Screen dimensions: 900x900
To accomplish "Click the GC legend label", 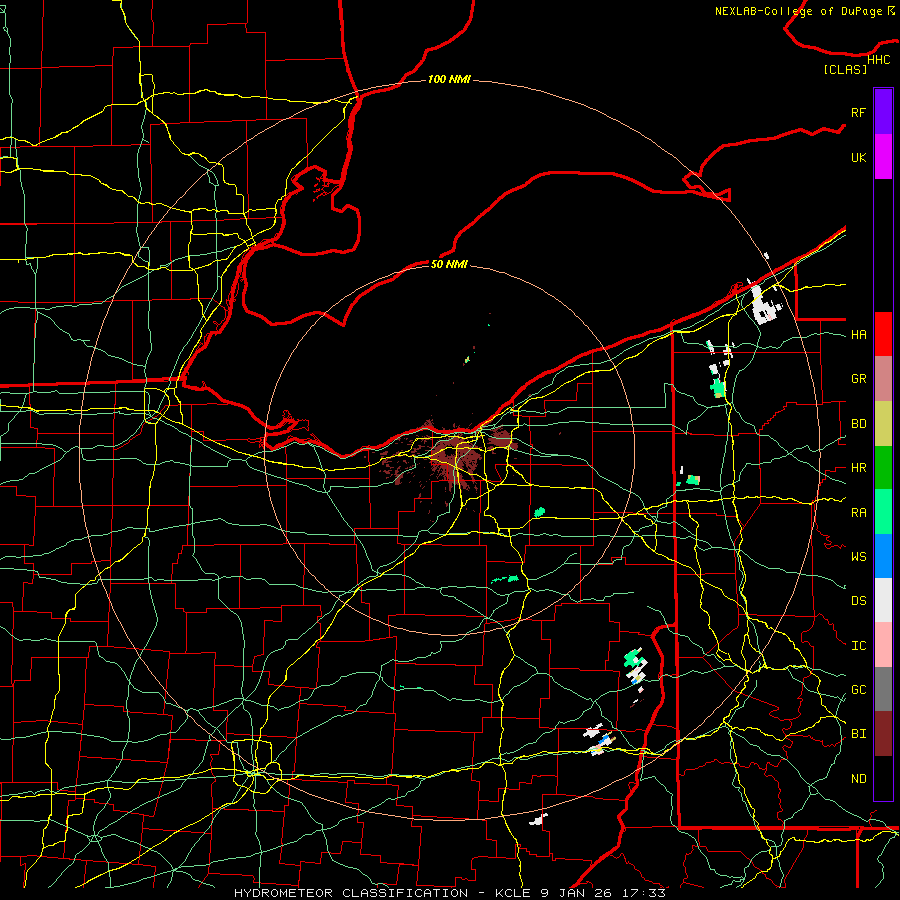I will [858, 689].
